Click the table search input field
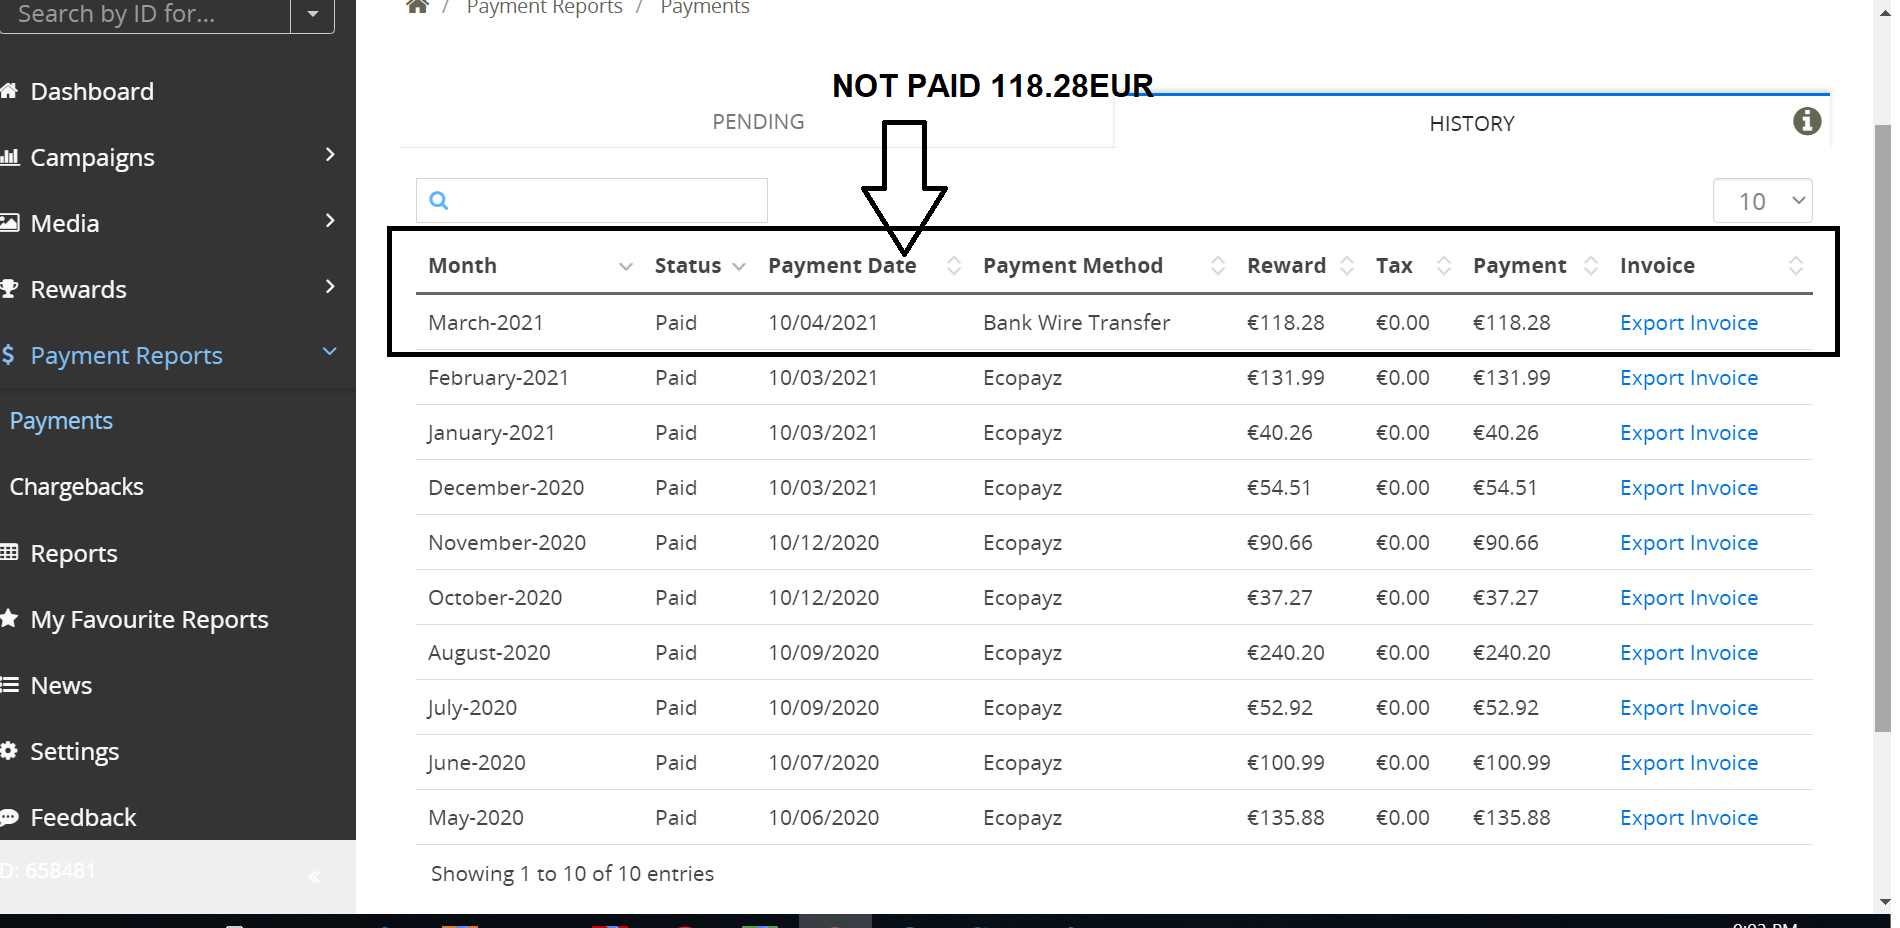 [x=592, y=200]
